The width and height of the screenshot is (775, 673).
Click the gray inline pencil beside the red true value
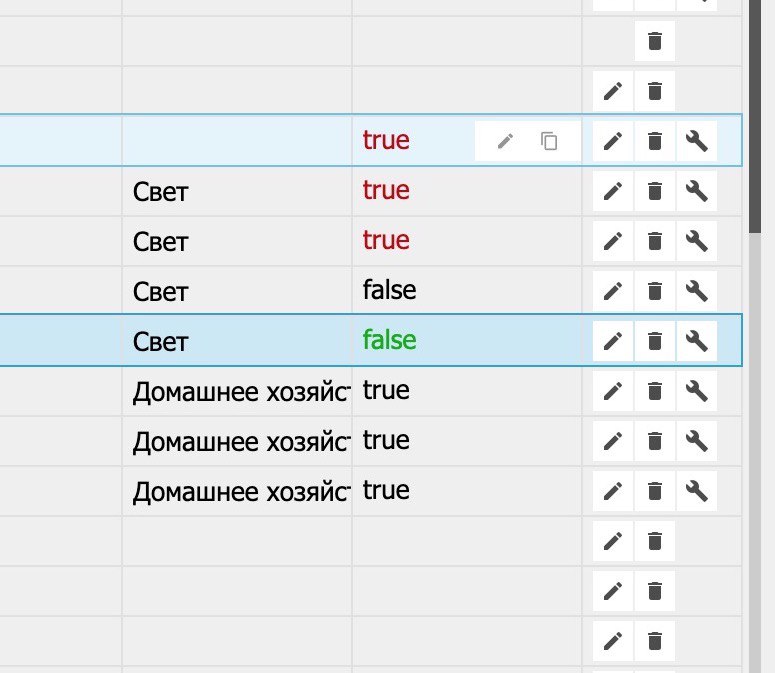tap(505, 141)
